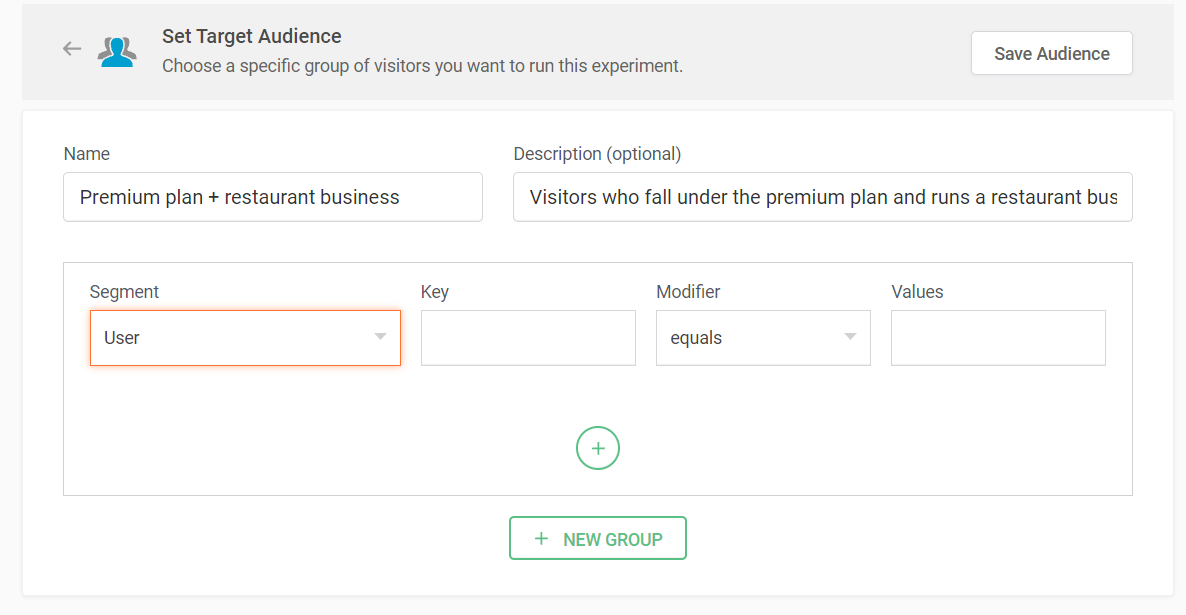Focus the Name input field
Image resolution: width=1186 pixels, height=615 pixels.
pyautogui.click(x=272, y=197)
